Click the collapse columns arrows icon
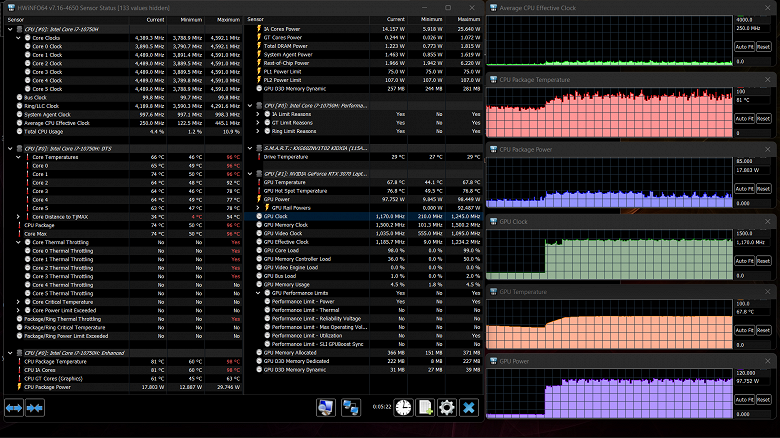Image resolution: width=780 pixels, height=438 pixels. click(x=35, y=408)
